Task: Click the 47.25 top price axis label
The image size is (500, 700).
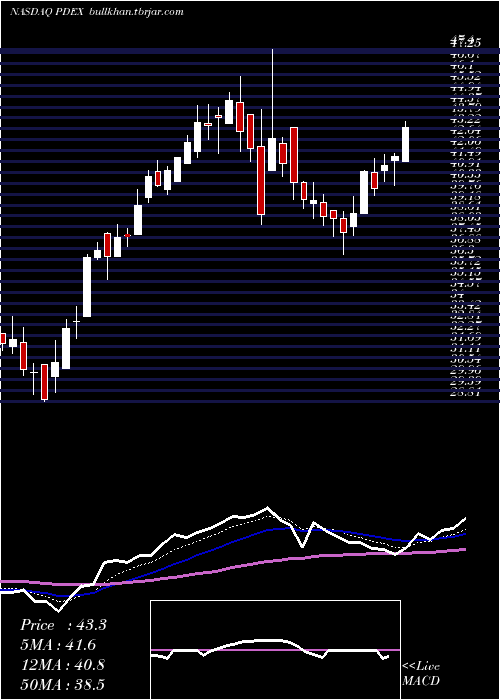Action: (465, 42)
